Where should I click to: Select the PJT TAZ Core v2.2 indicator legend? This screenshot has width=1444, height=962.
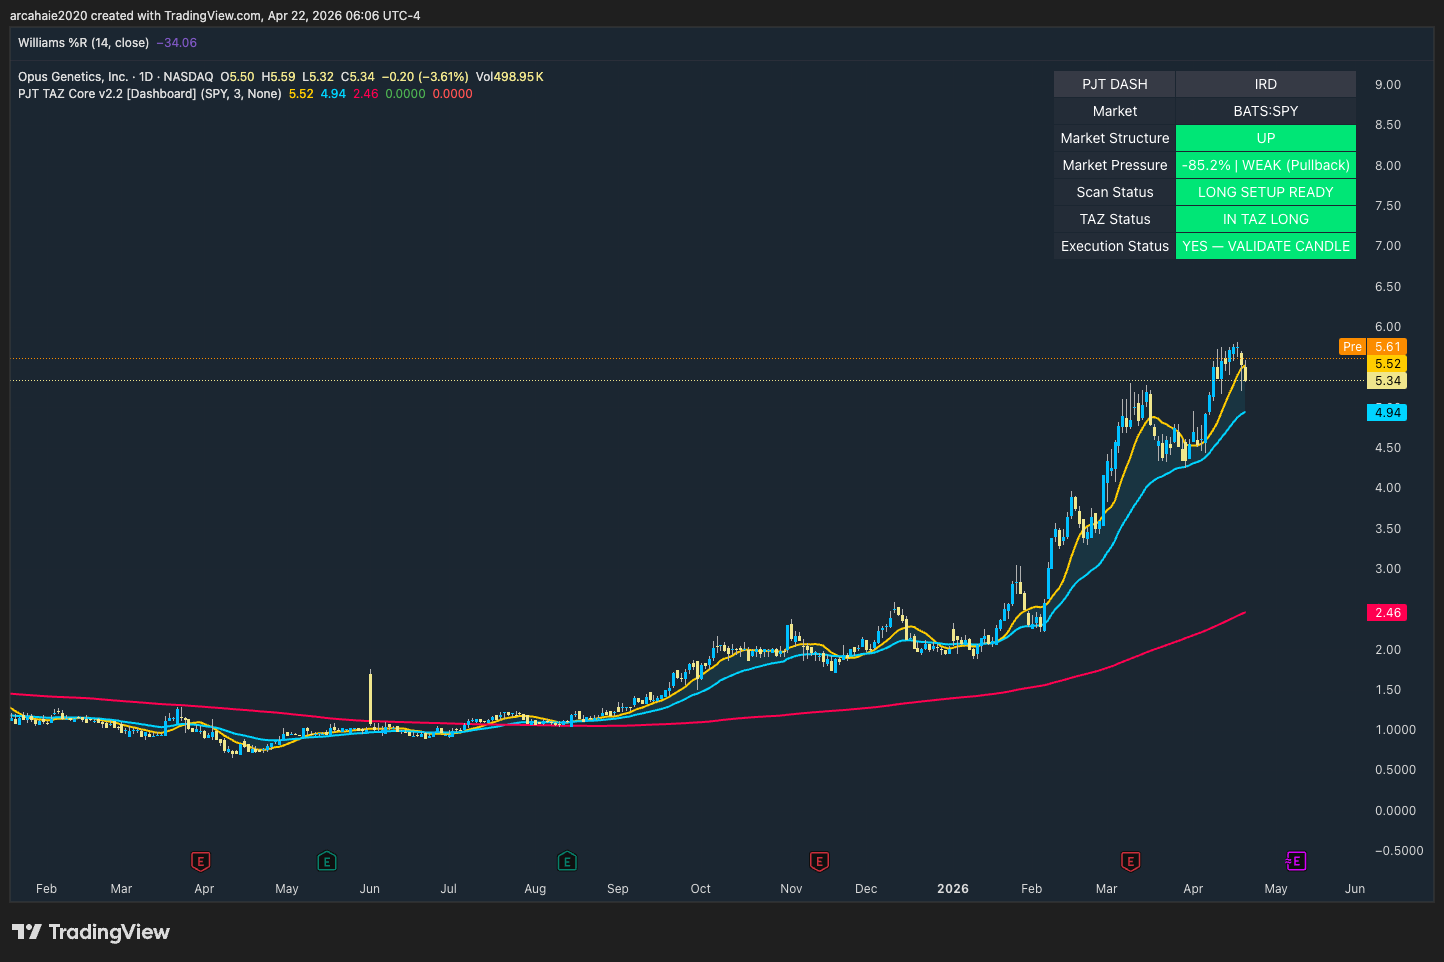point(107,94)
